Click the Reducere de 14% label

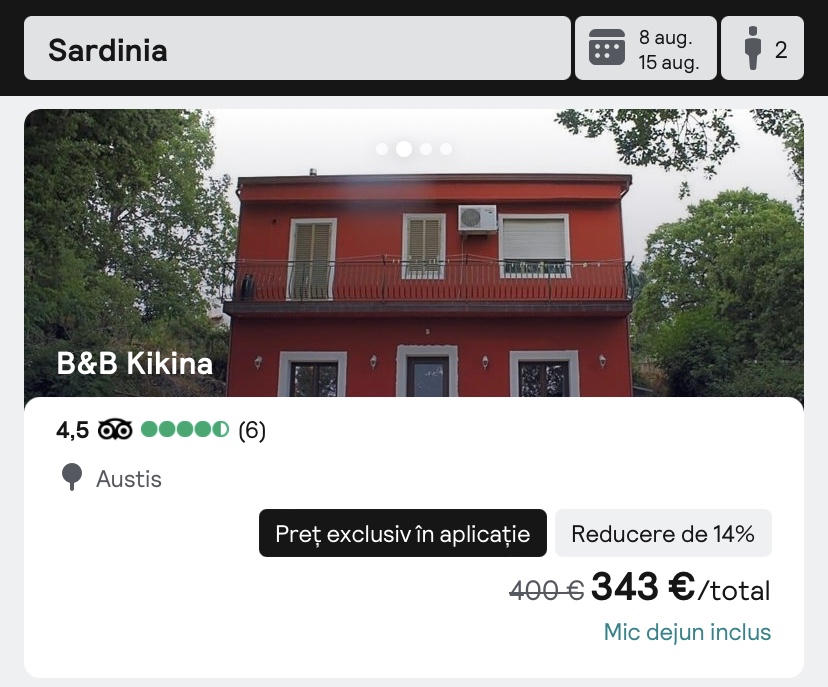pos(663,533)
